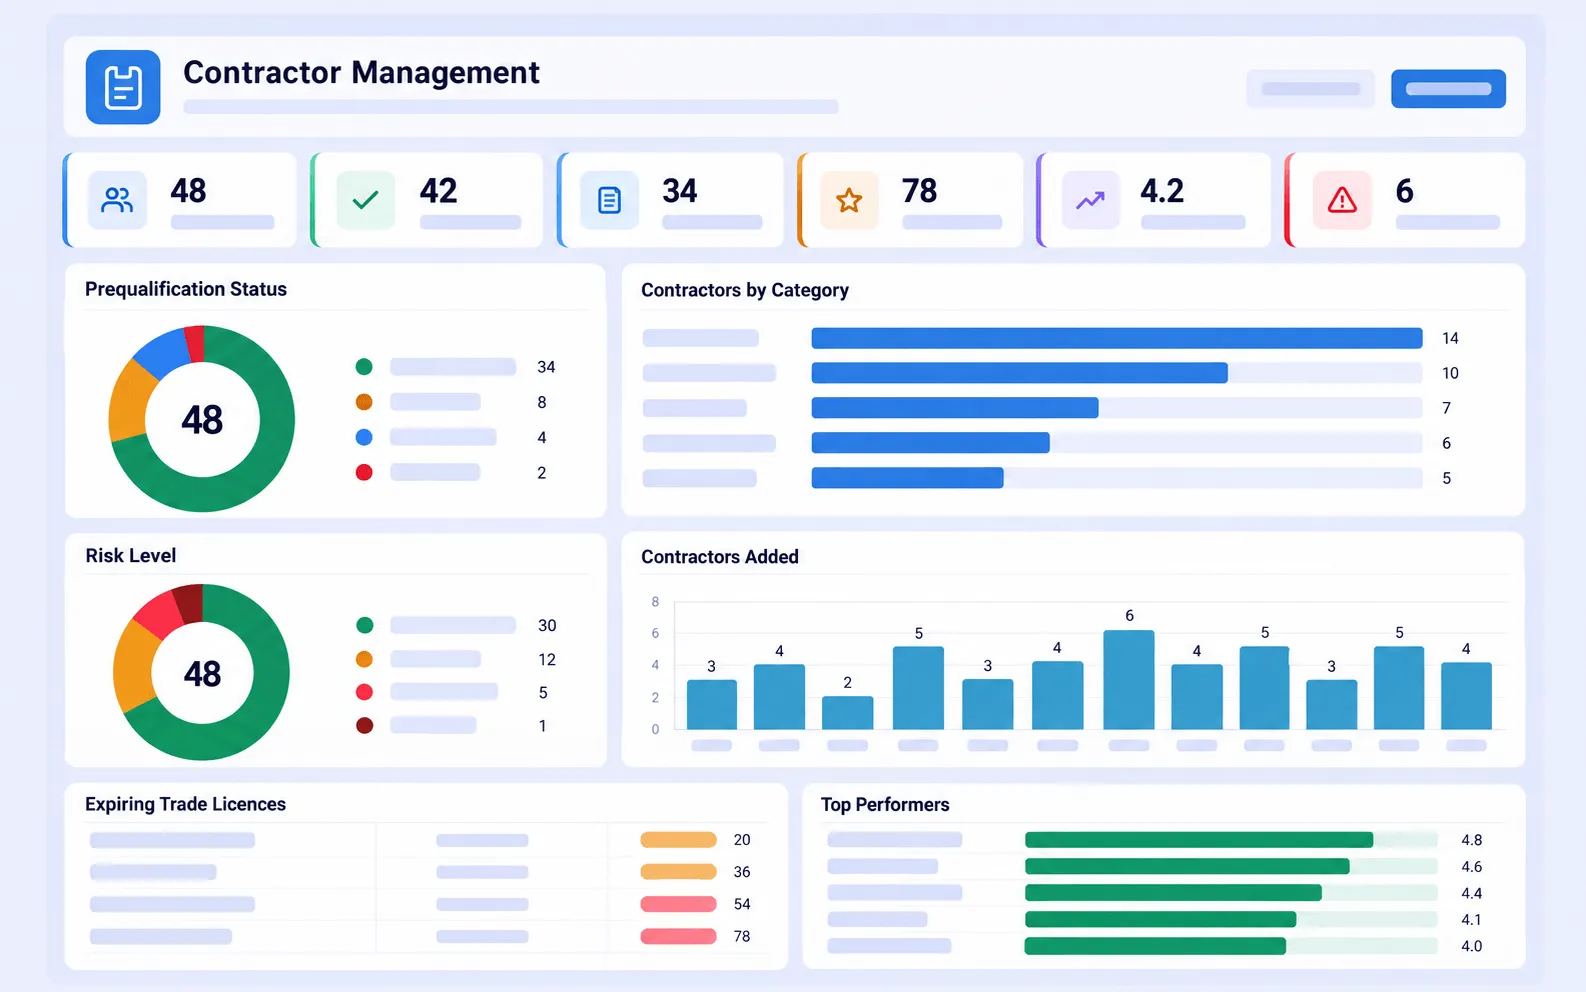The height and width of the screenshot is (992, 1586).
Task: Select the "Risk Level" heading
Action: coord(131,555)
